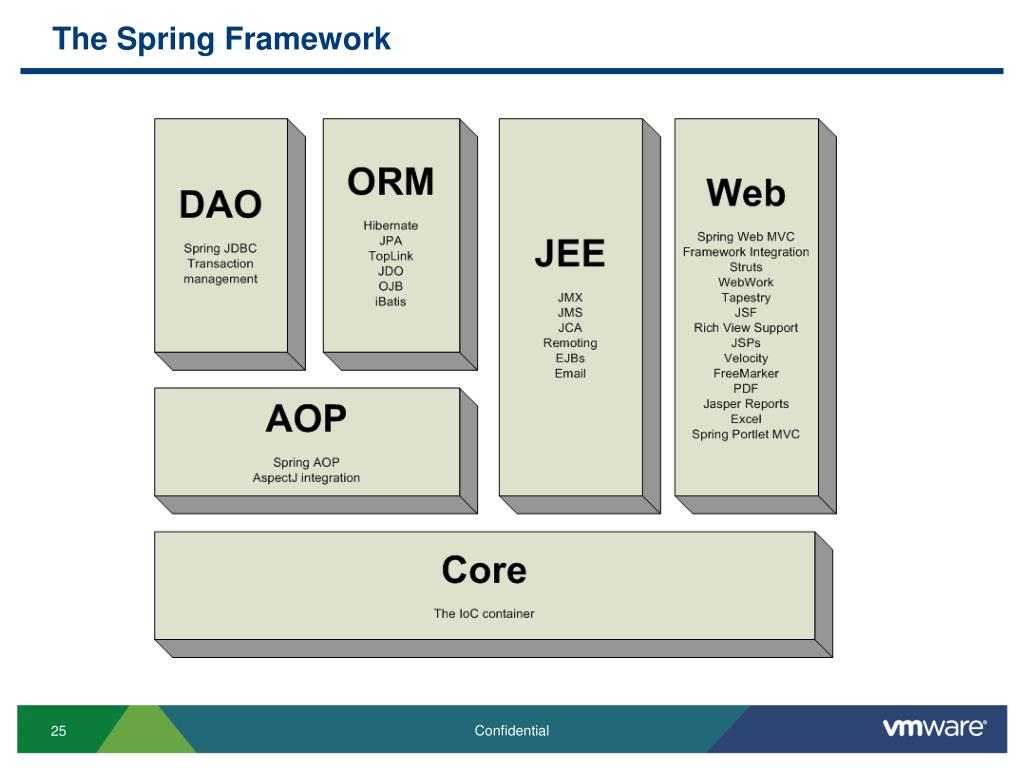Select "Rich View Support" text
The width and height of the screenshot is (1024, 768).
746,328
